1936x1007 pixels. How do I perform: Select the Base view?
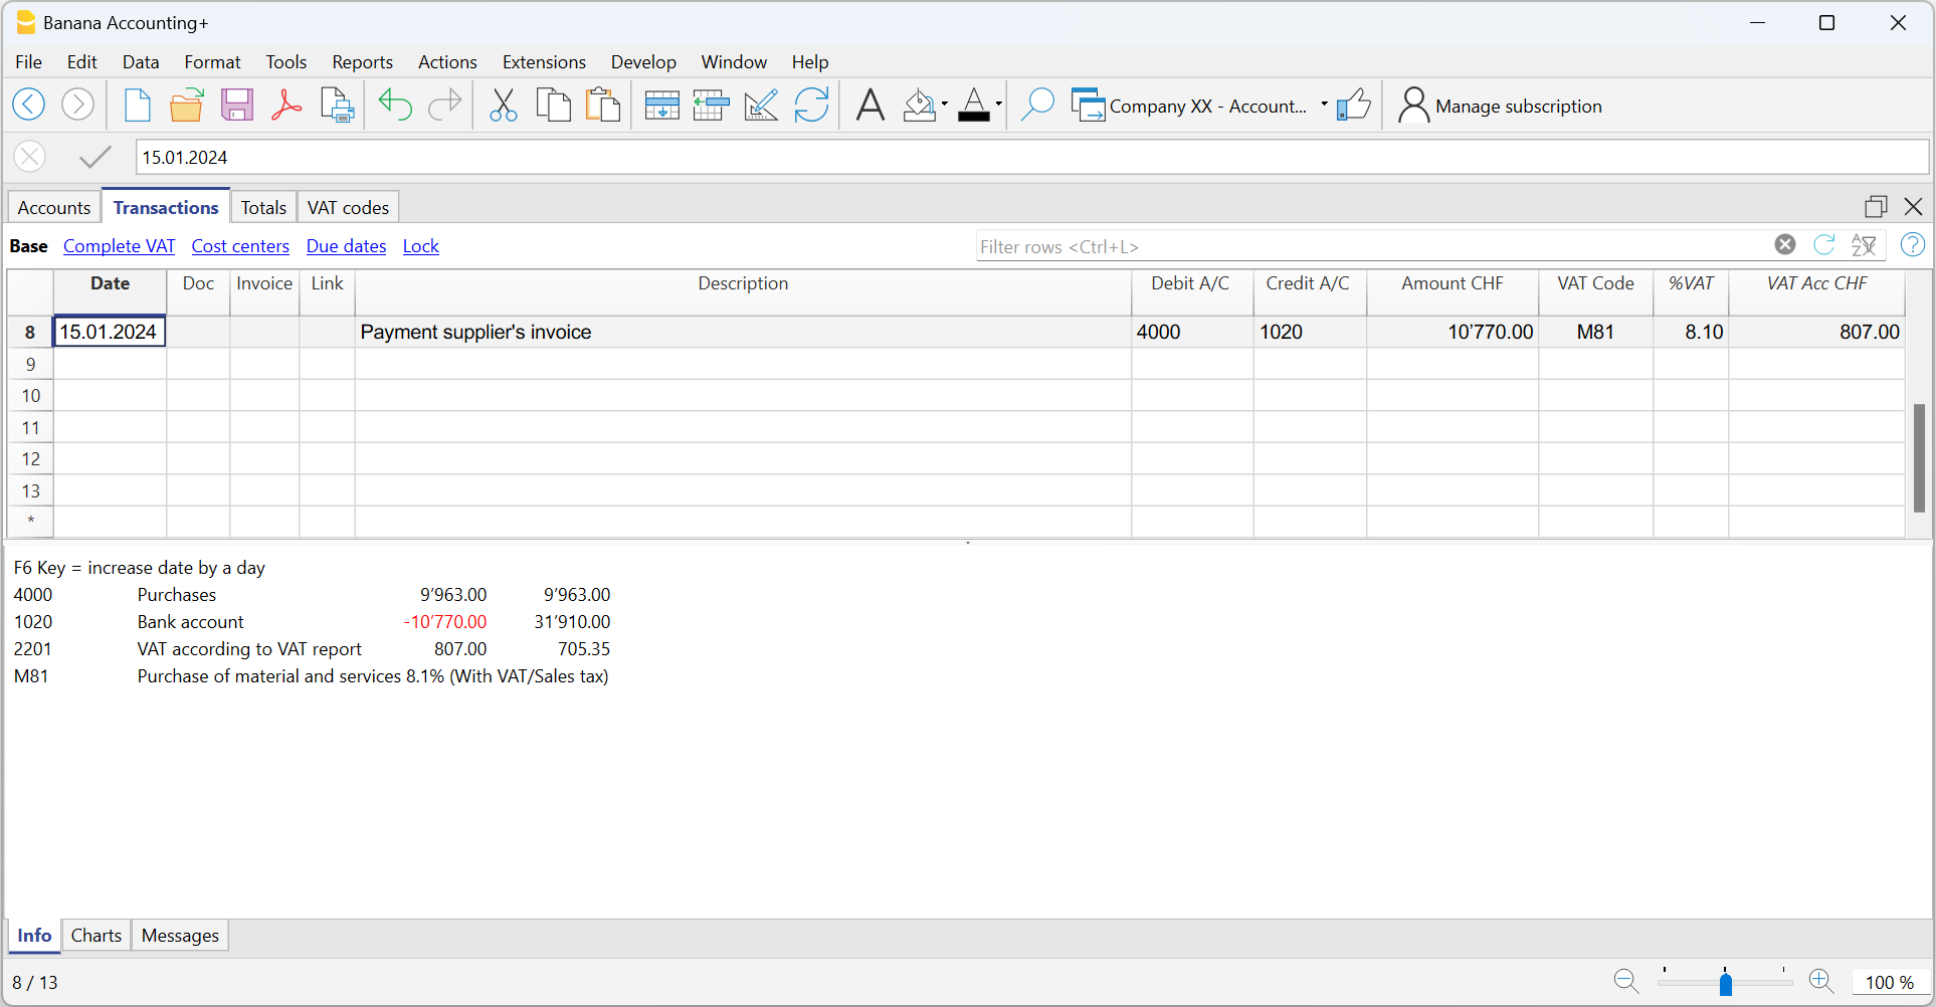28,246
